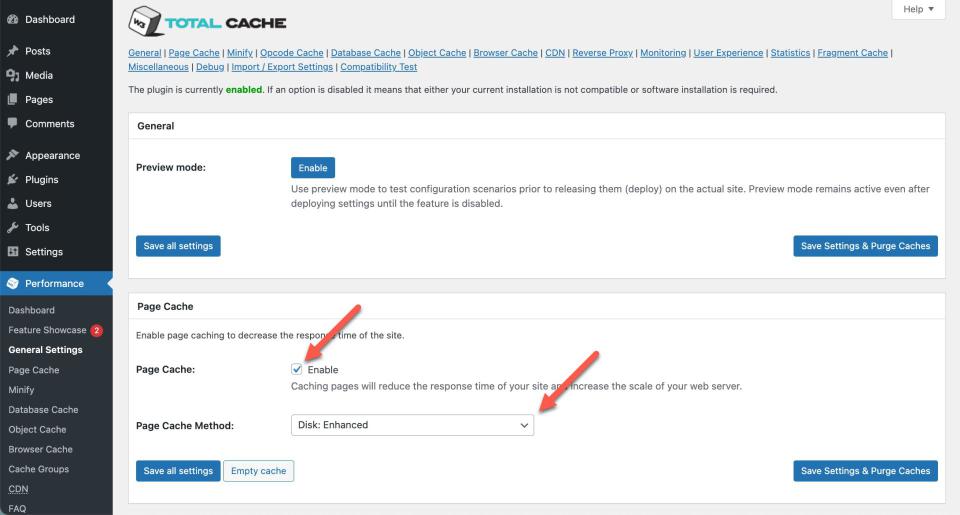Enable Preview mode with the Enable button
The image size is (960, 515).
pyautogui.click(x=312, y=168)
